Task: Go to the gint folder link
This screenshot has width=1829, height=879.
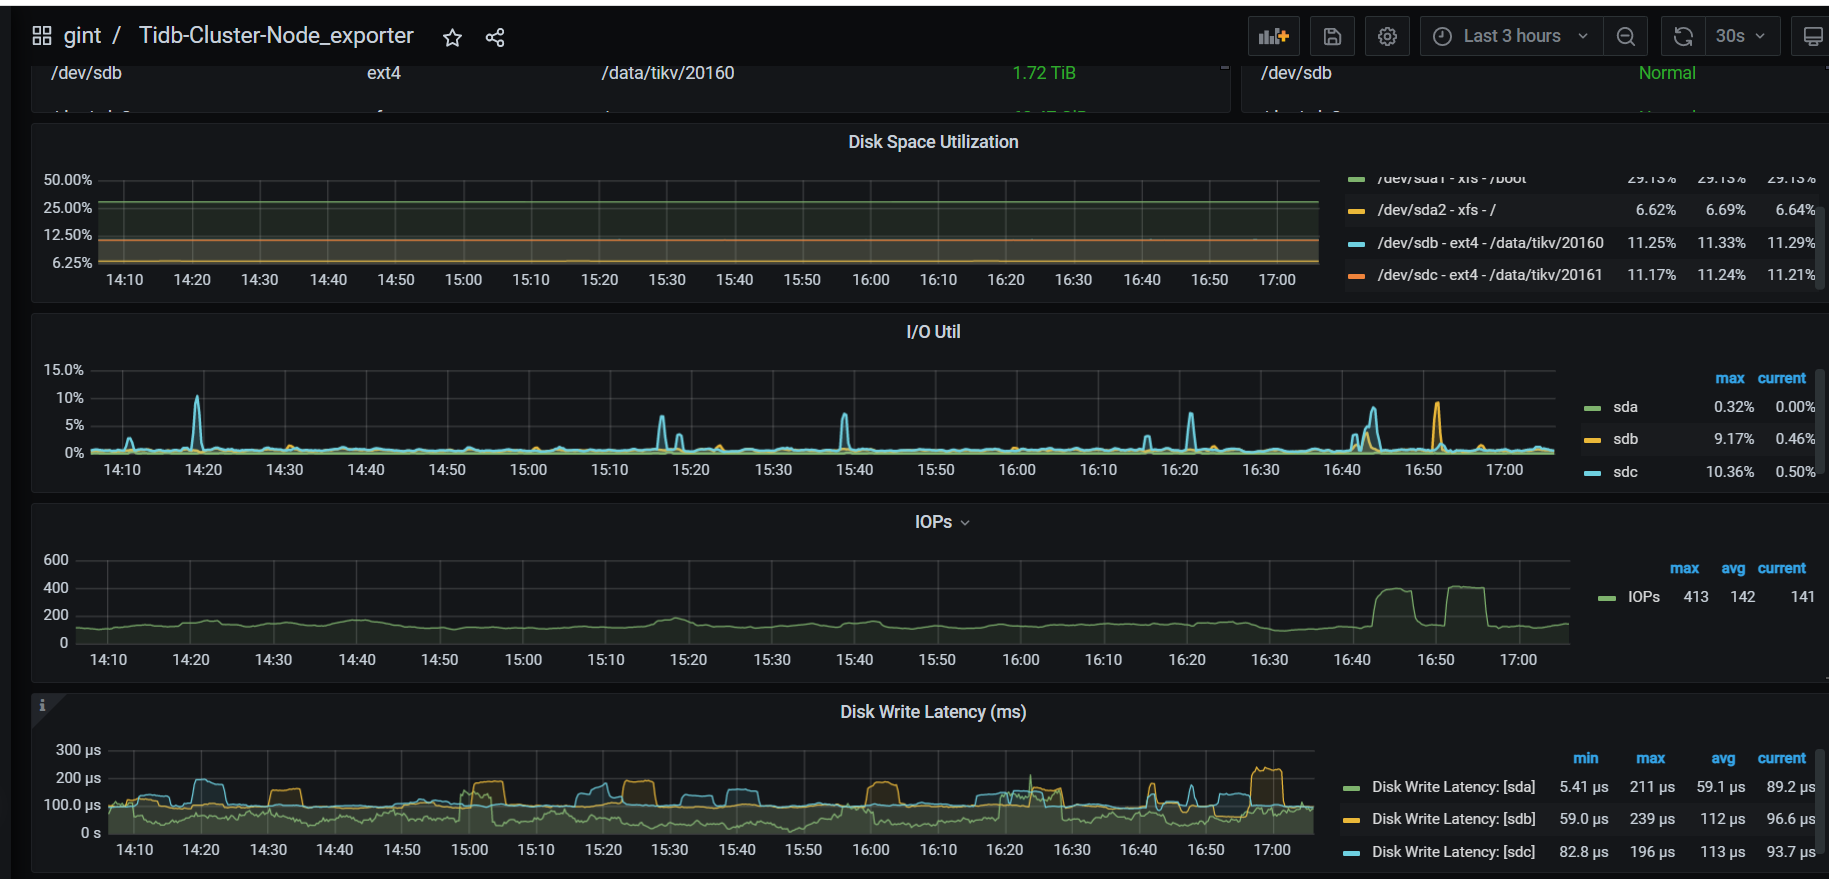Action: point(82,36)
